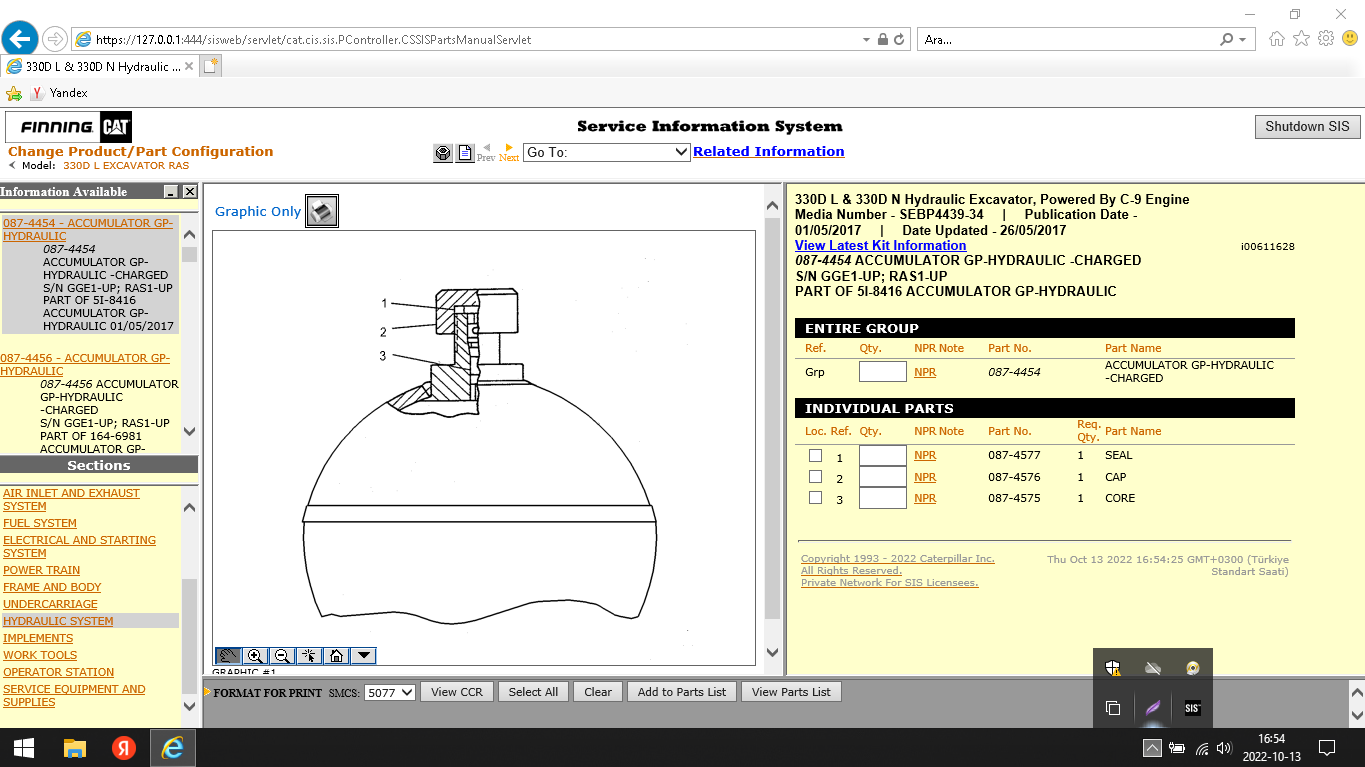Viewport: 1365px width, 767px height.
Task: Open the View Latest Kit Information link
Action: point(880,245)
